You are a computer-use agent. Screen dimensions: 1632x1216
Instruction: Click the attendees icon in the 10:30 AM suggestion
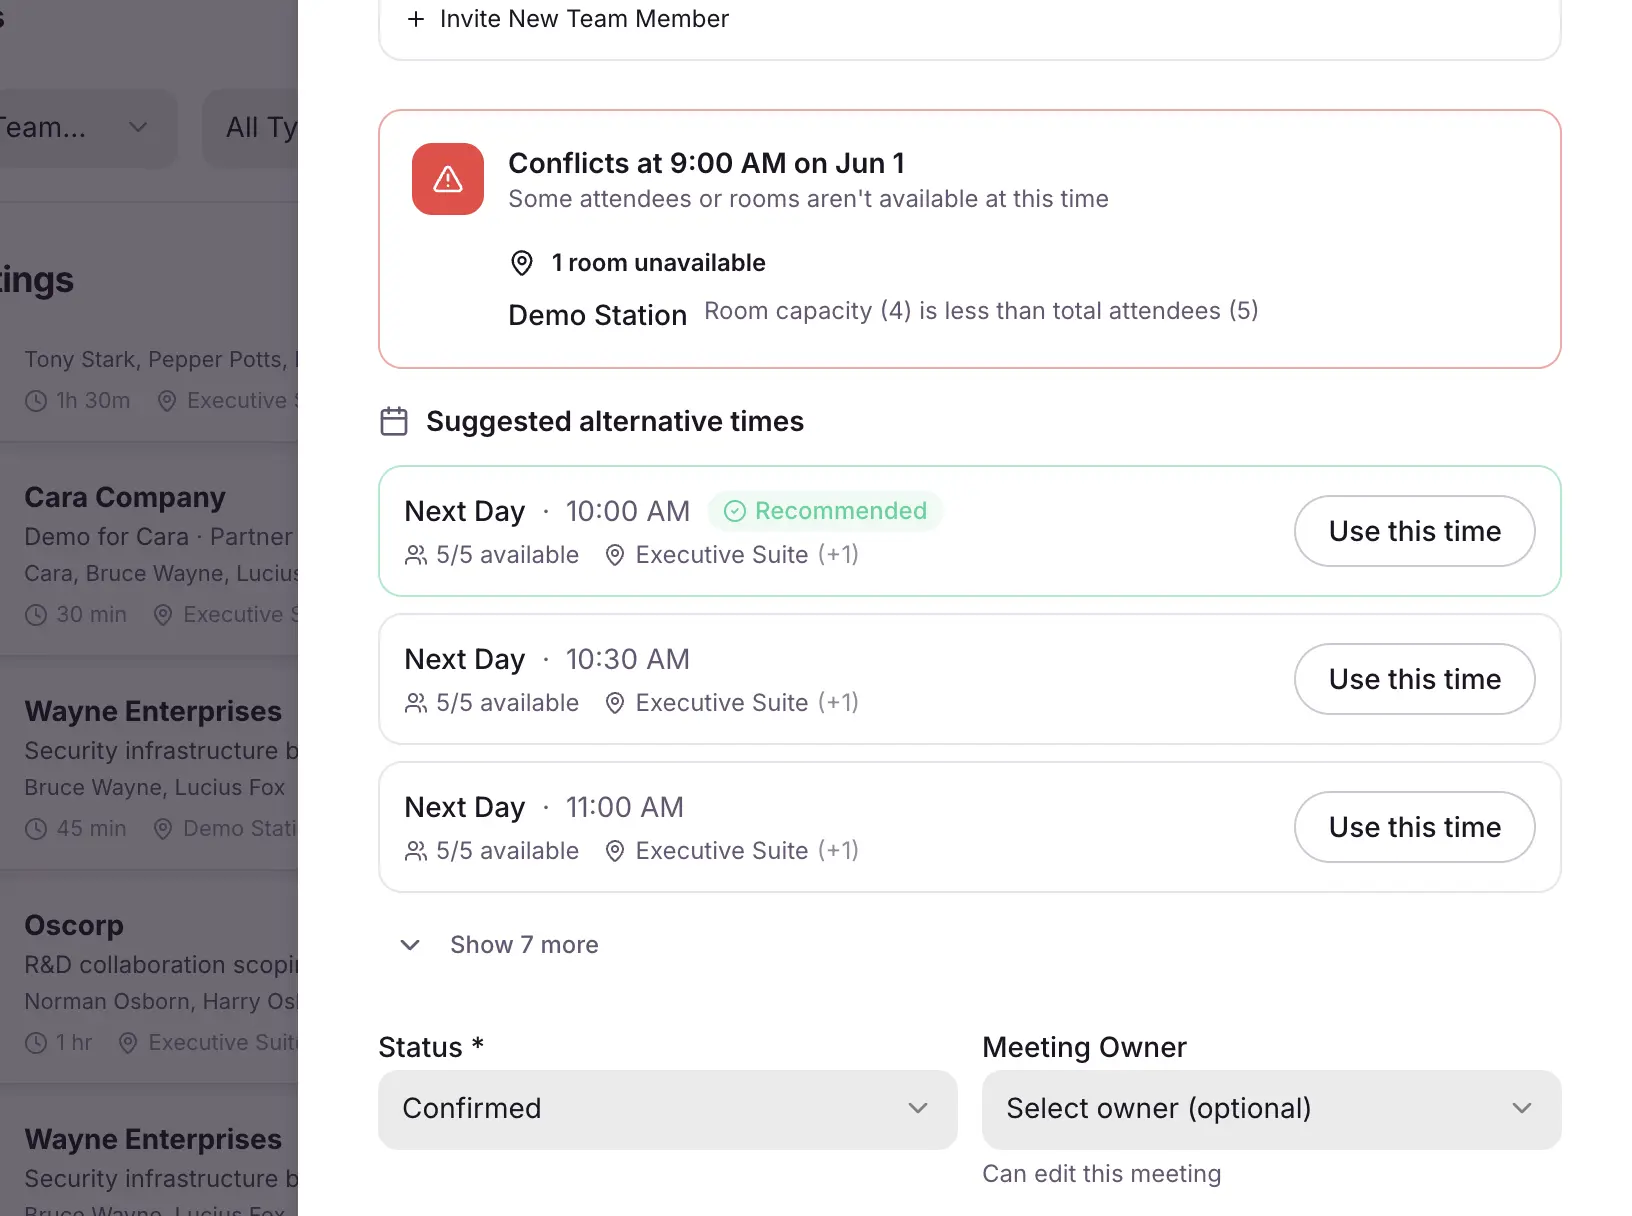(x=416, y=703)
